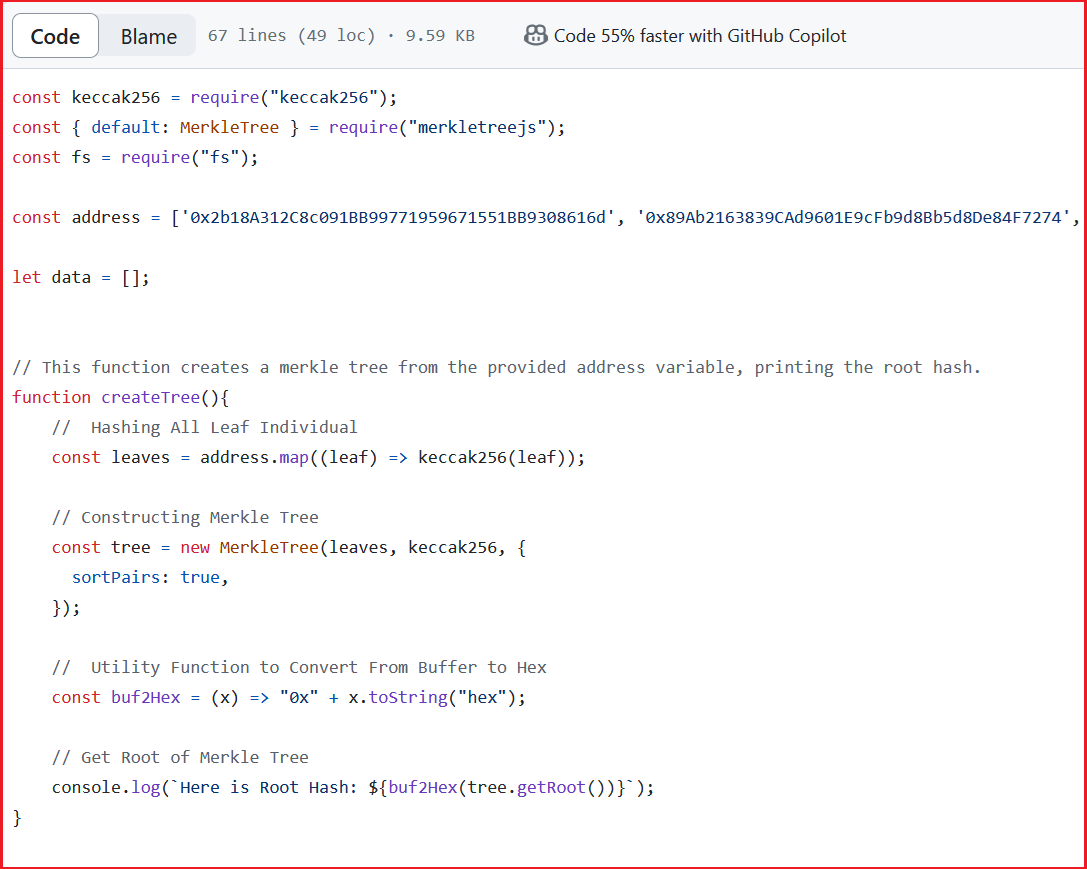This screenshot has height=869, width=1087.
Task: Switch to the Blame view tab
Action: [148, 36]
